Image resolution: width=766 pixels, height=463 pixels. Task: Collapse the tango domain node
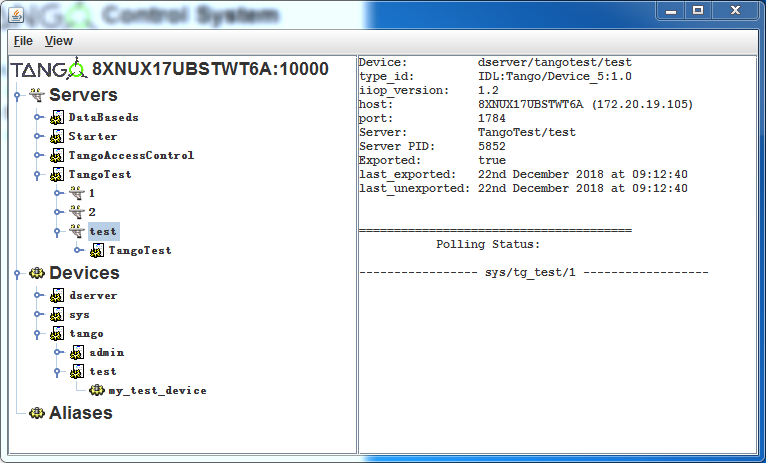tap(38, 335)
